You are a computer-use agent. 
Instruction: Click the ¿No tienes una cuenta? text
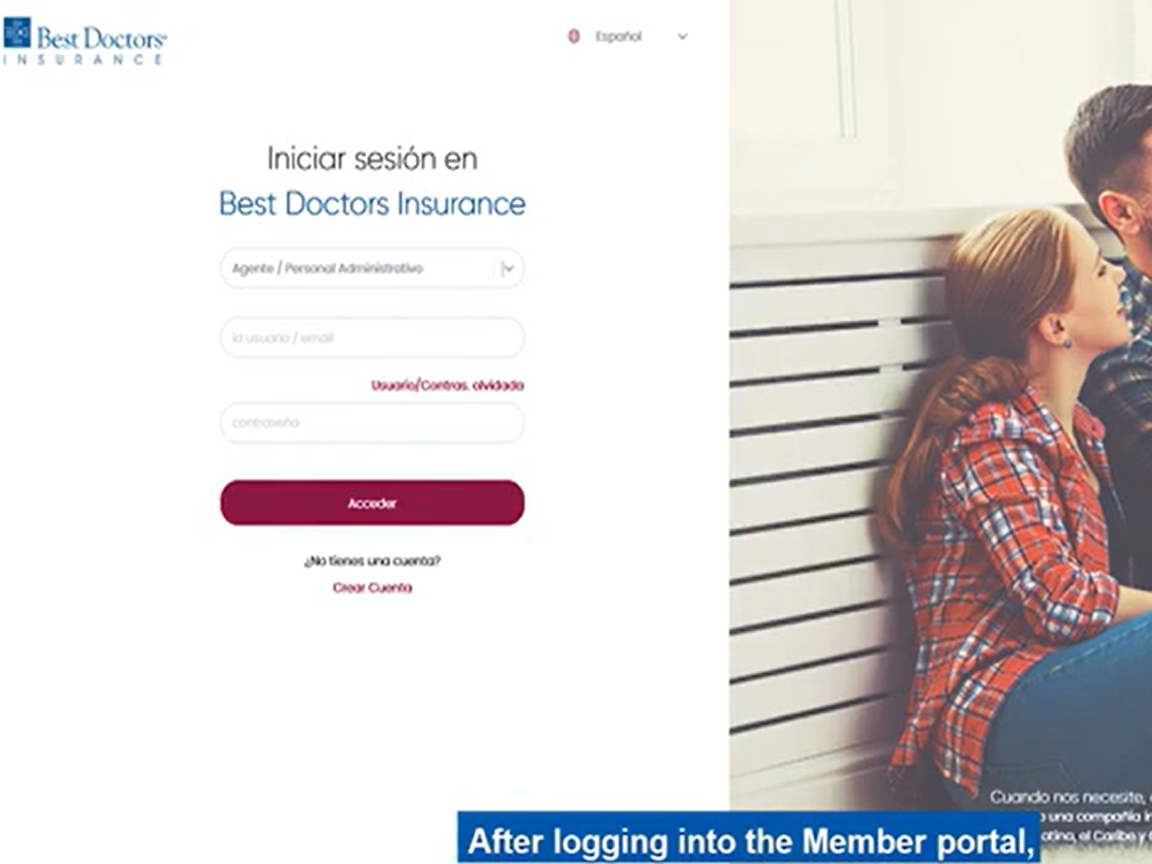tap(372, 561)
